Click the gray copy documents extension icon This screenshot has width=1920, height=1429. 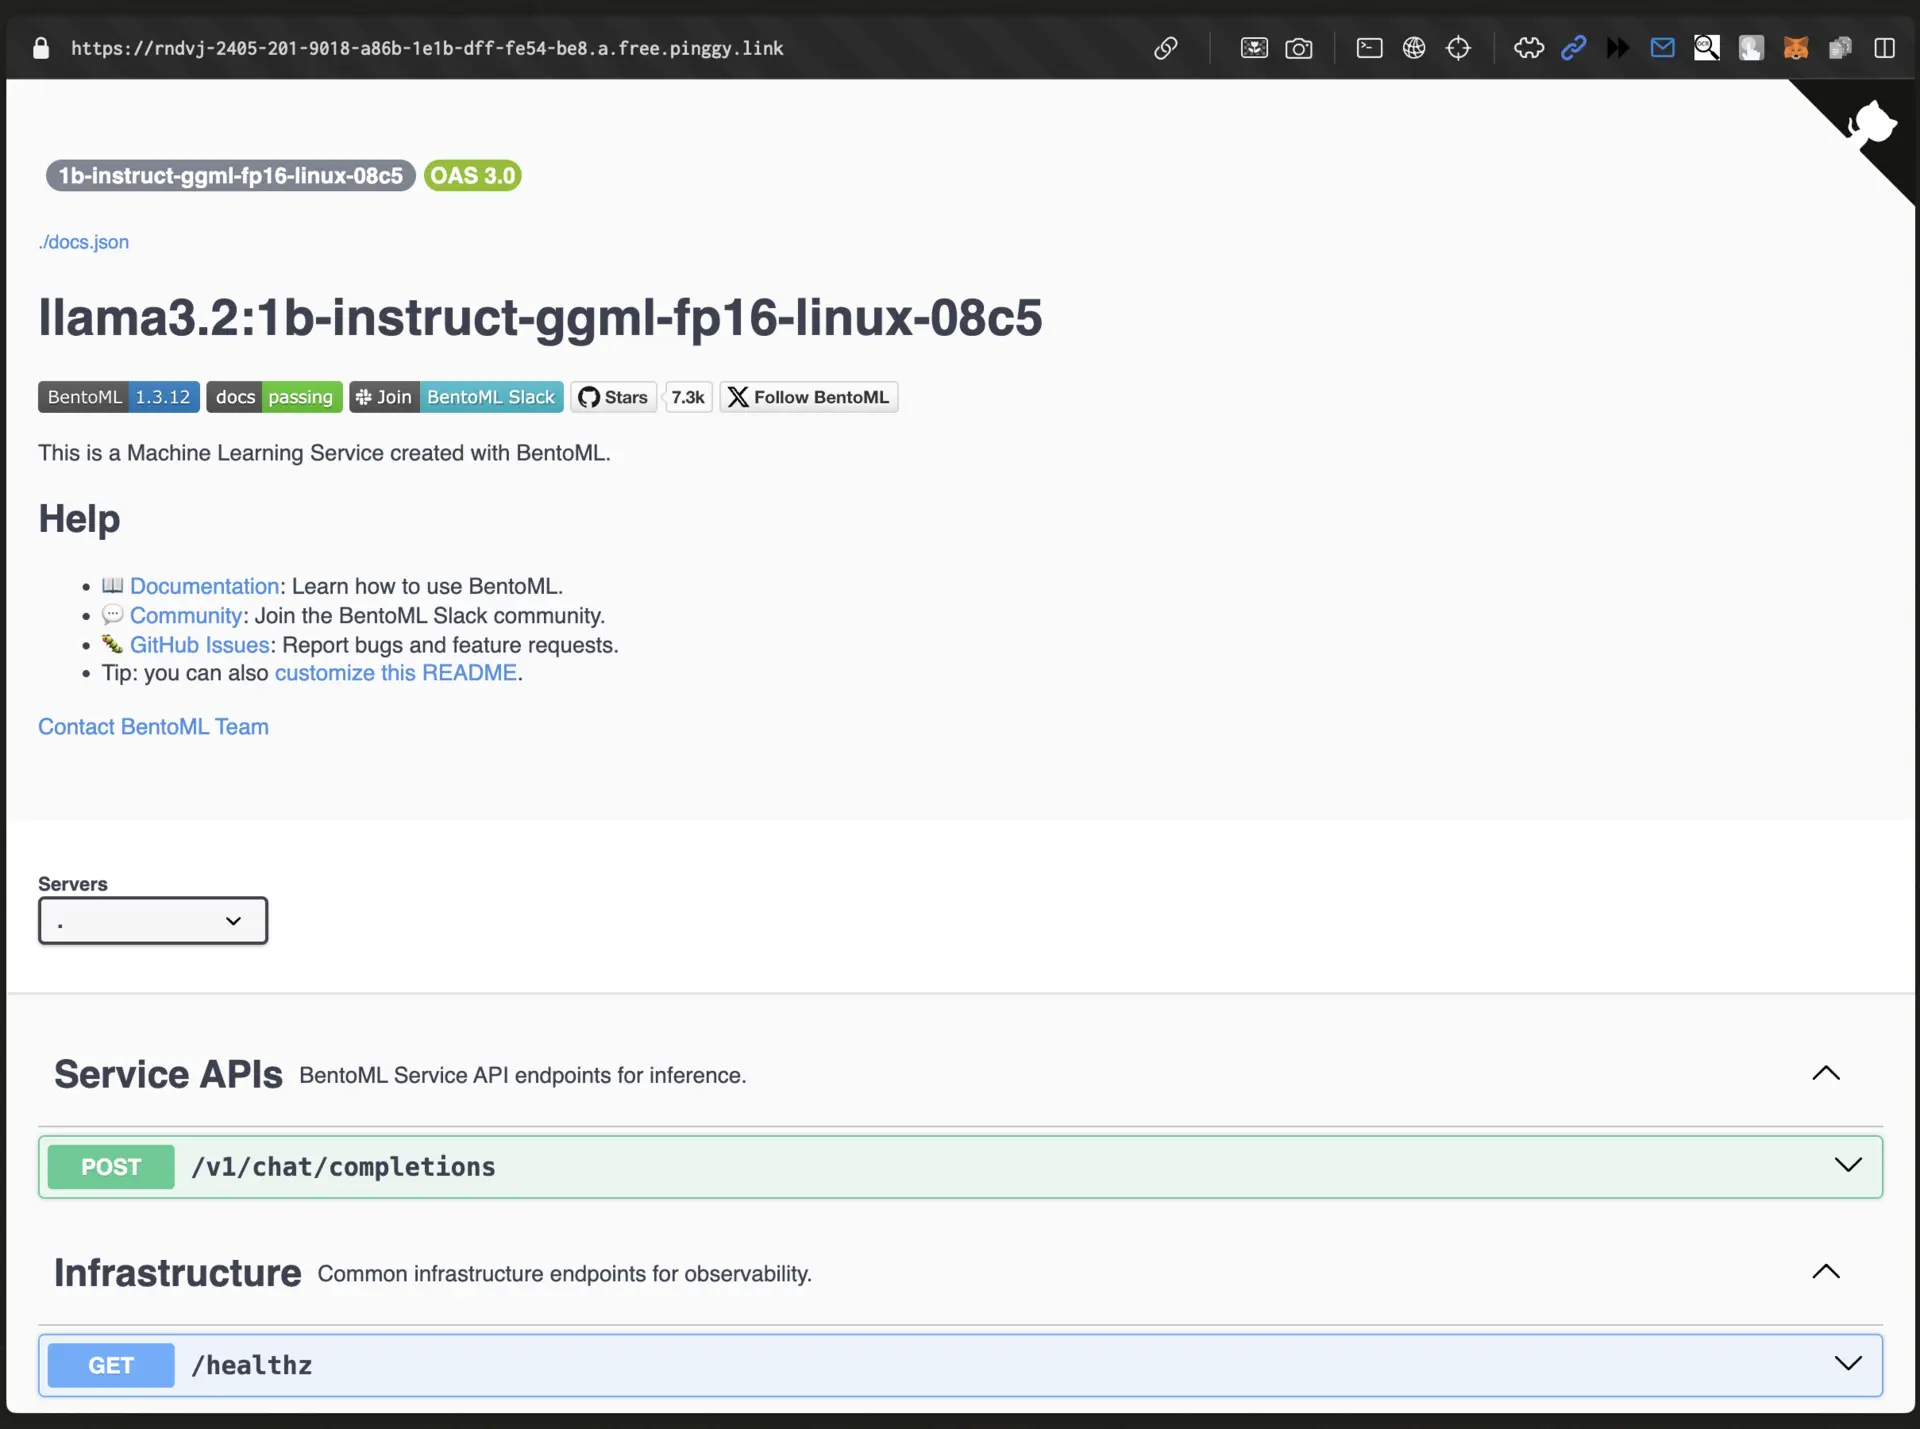tap(1840, 48)
